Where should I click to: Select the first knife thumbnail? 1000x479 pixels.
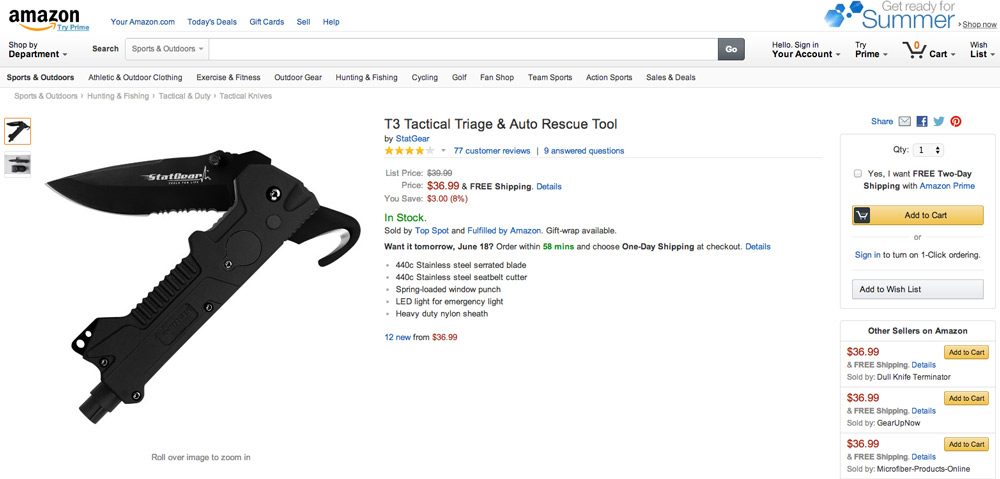pos(18,131)
